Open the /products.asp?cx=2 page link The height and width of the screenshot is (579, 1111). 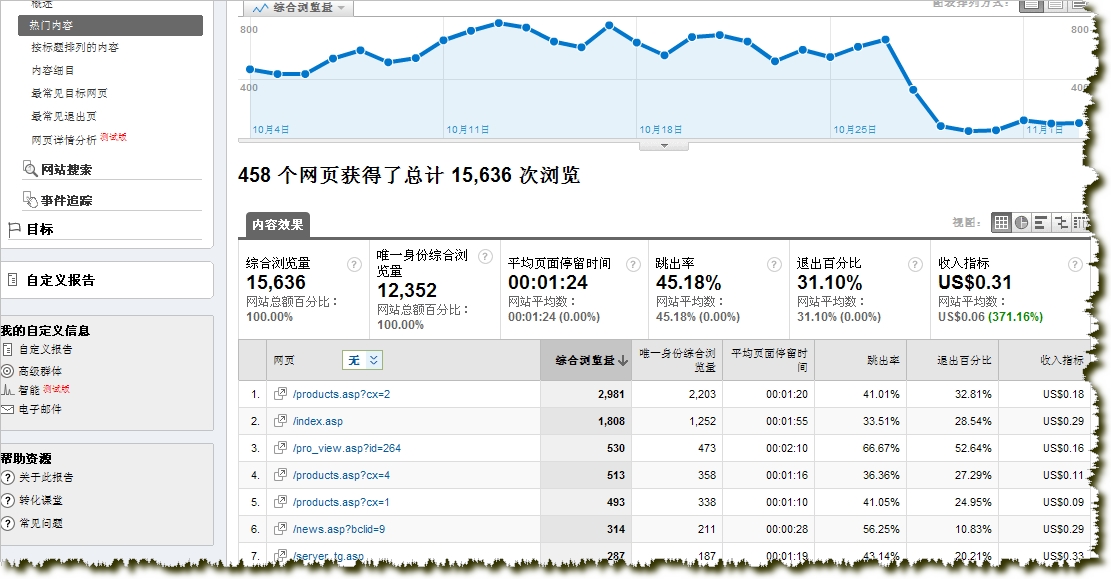[x=341, y=394]
